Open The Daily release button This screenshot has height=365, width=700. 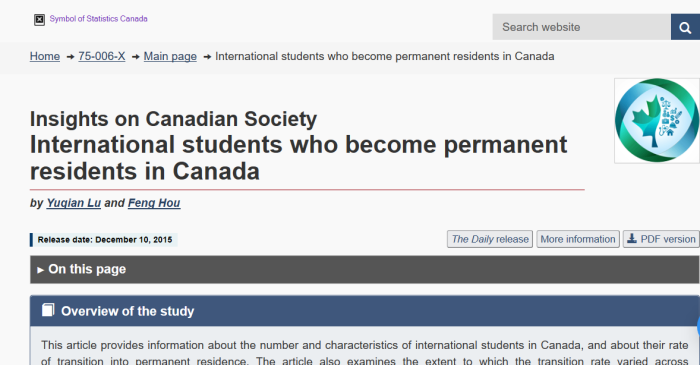tap(490, 239)
